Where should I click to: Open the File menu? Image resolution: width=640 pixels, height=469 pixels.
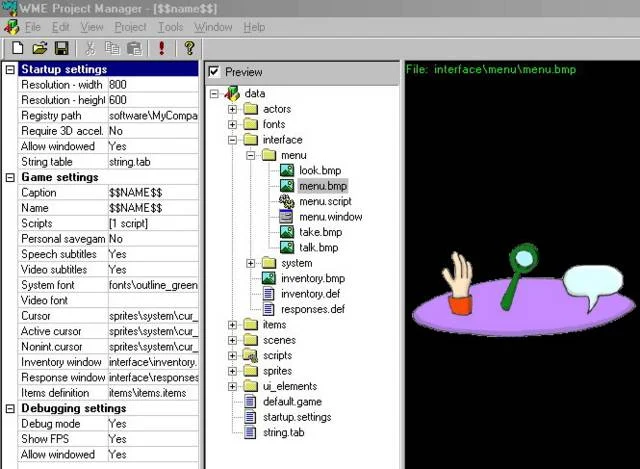(x=33, y=27)
